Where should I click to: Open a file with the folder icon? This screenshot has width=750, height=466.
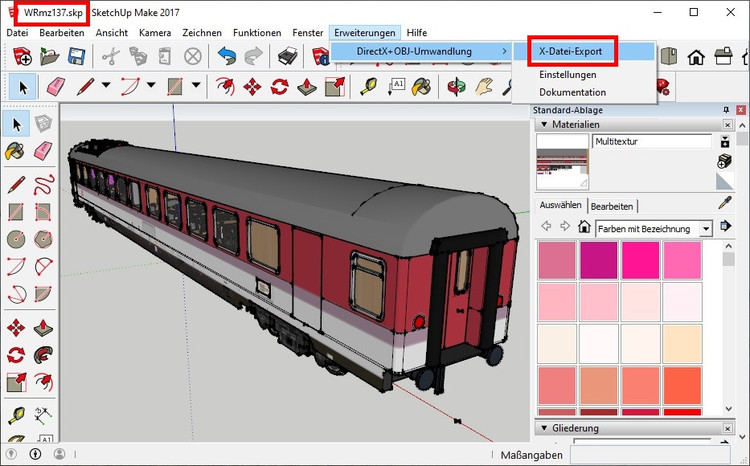point(50,56)
